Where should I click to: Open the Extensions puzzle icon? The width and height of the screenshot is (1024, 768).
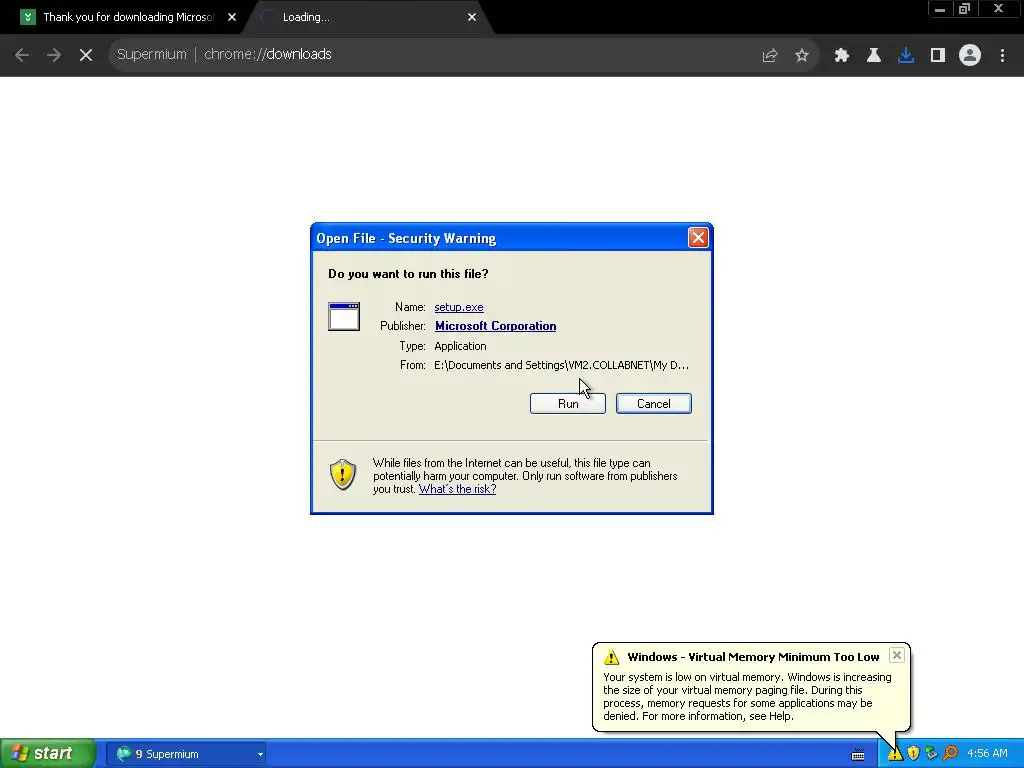(841, 55)
